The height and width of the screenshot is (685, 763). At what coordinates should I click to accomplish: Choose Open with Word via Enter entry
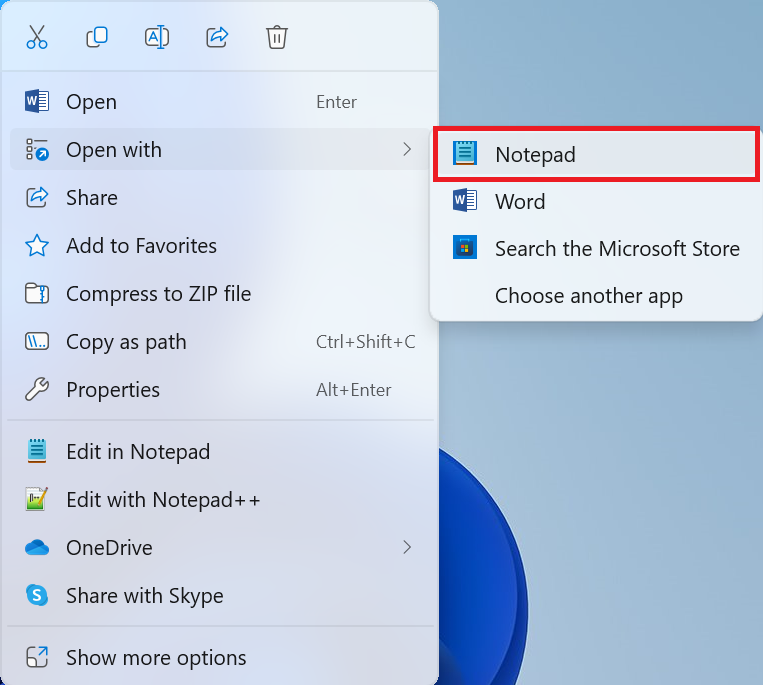click(219, 102)
